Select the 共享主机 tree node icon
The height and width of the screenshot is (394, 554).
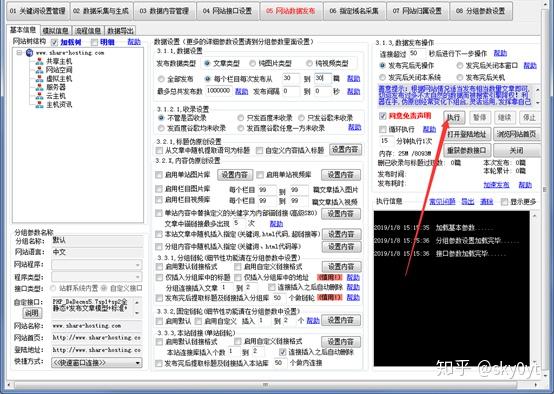(40, 61)
